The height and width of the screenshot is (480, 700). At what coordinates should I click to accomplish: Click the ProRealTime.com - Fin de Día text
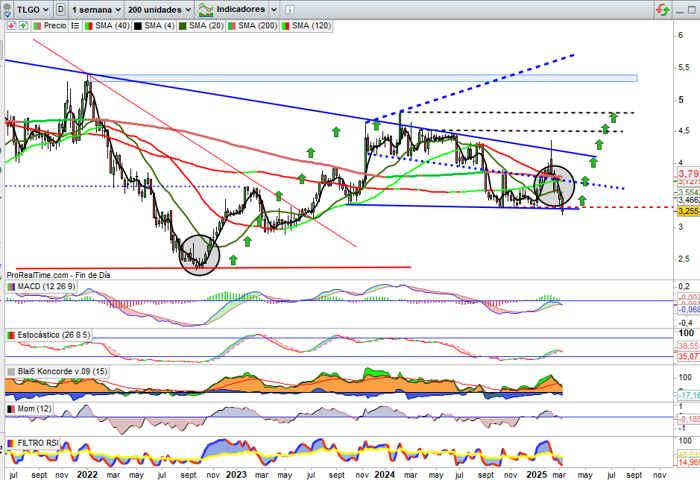click(x=58, y=275)
